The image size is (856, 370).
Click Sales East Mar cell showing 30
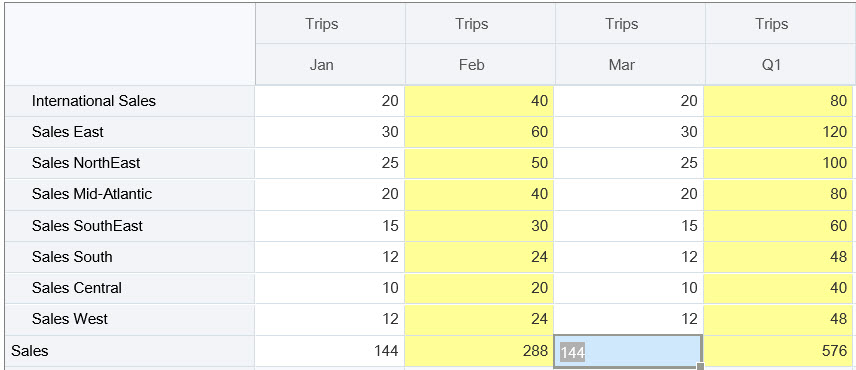629,132
